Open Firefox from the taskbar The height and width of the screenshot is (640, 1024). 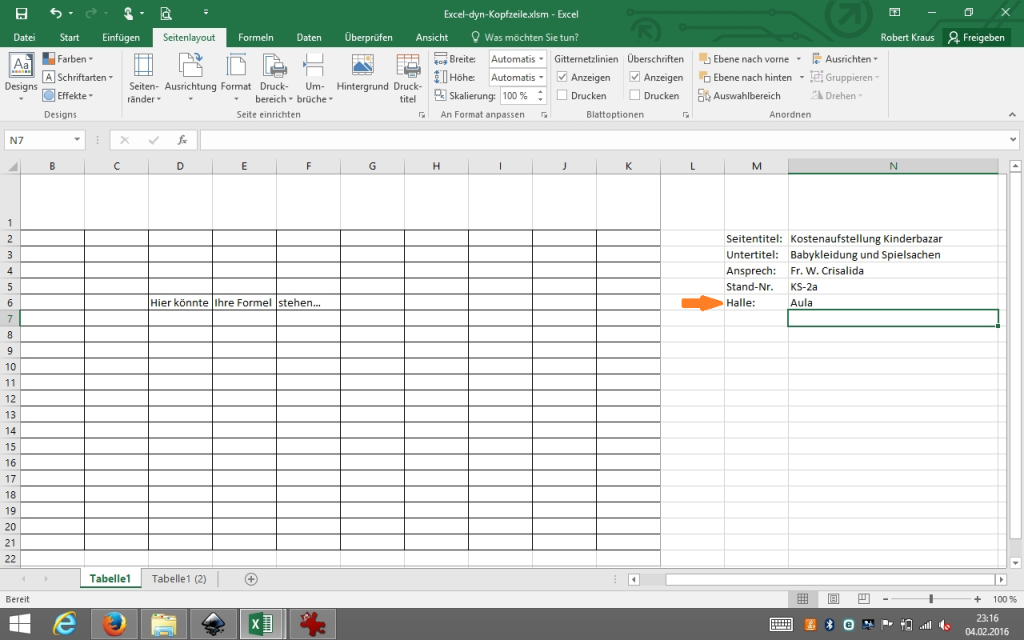pos(114,624)
